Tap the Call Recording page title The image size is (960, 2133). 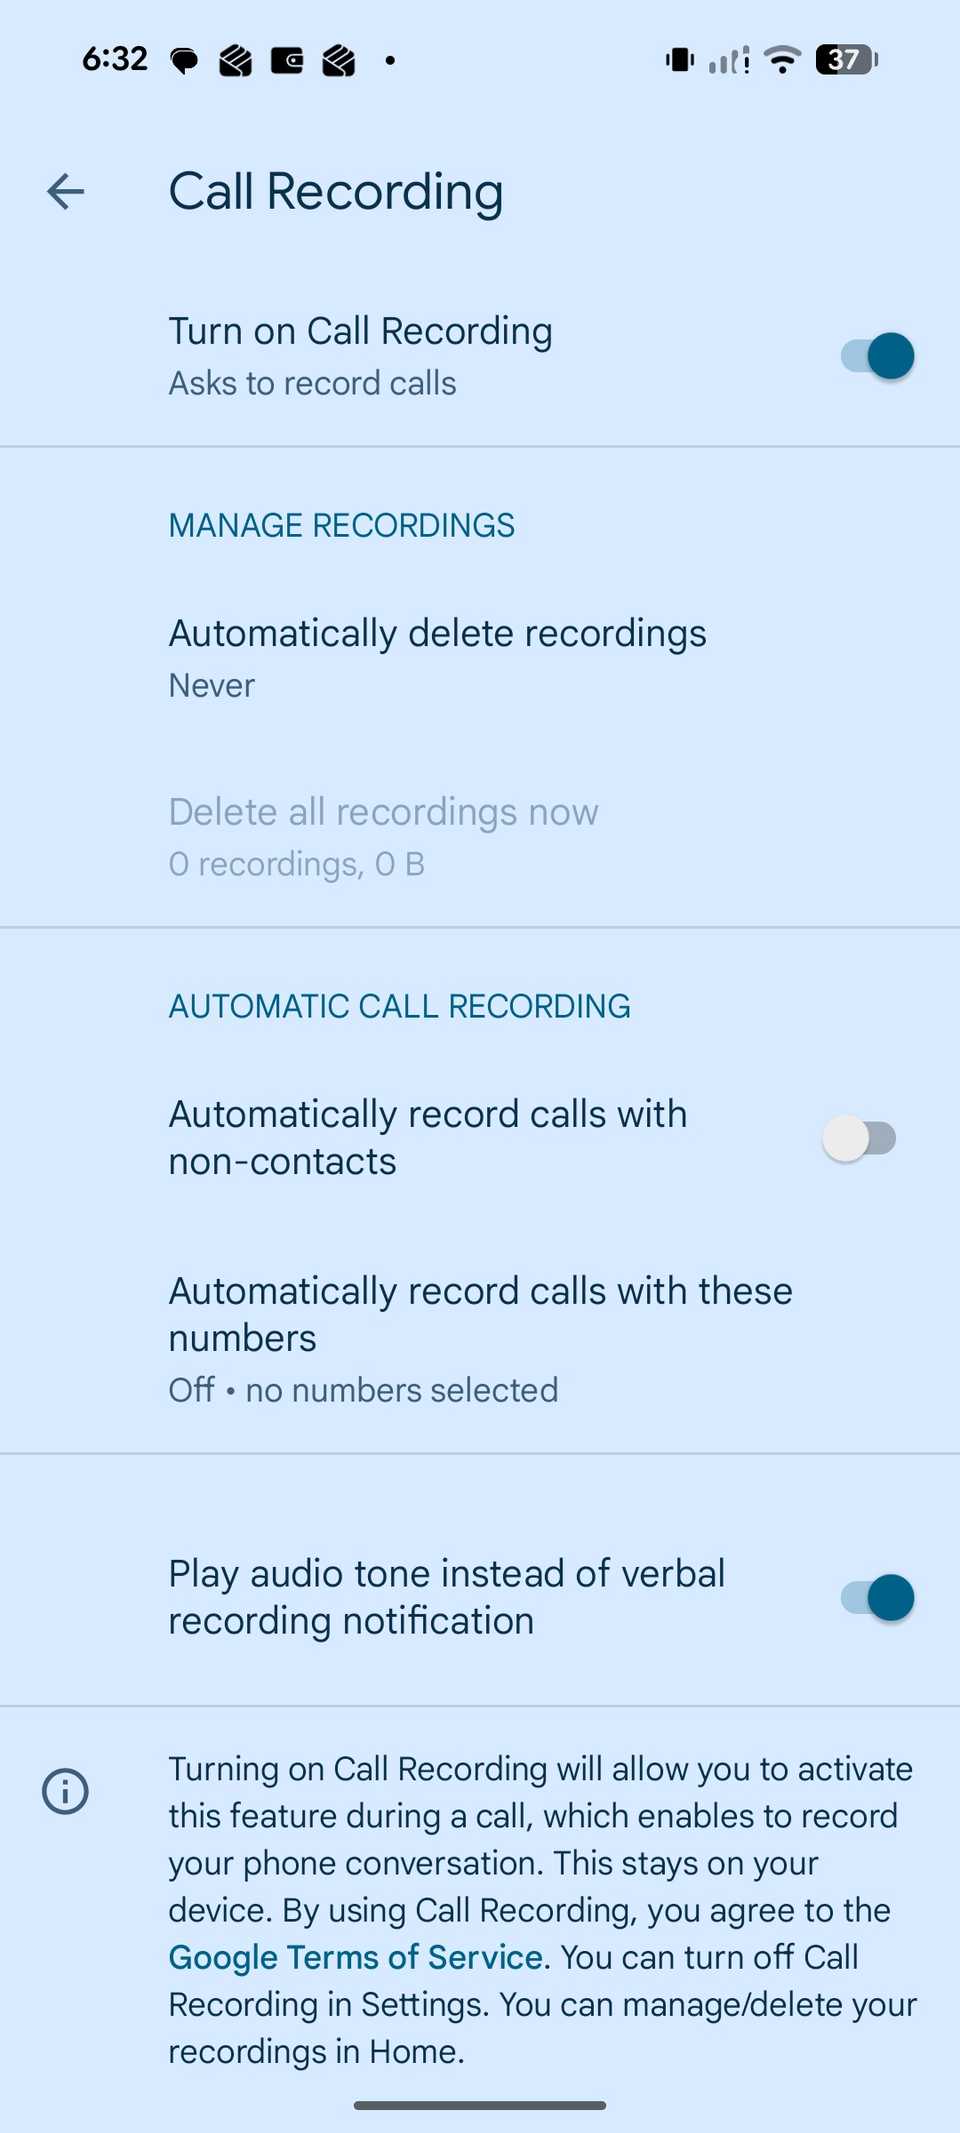click(336, 191)
